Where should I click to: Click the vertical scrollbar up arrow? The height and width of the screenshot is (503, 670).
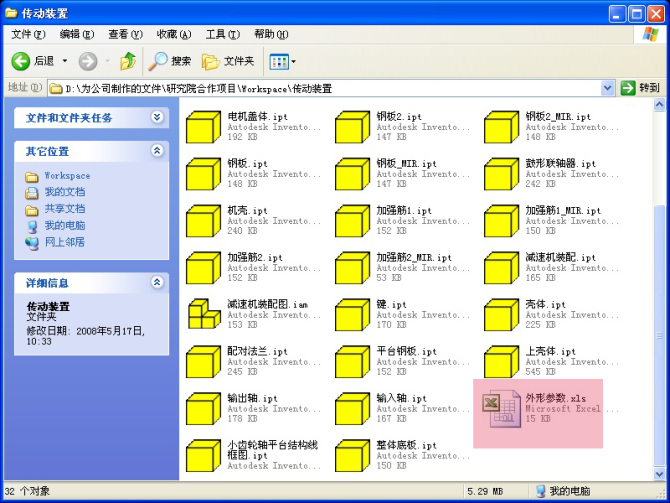pos(659,104)
